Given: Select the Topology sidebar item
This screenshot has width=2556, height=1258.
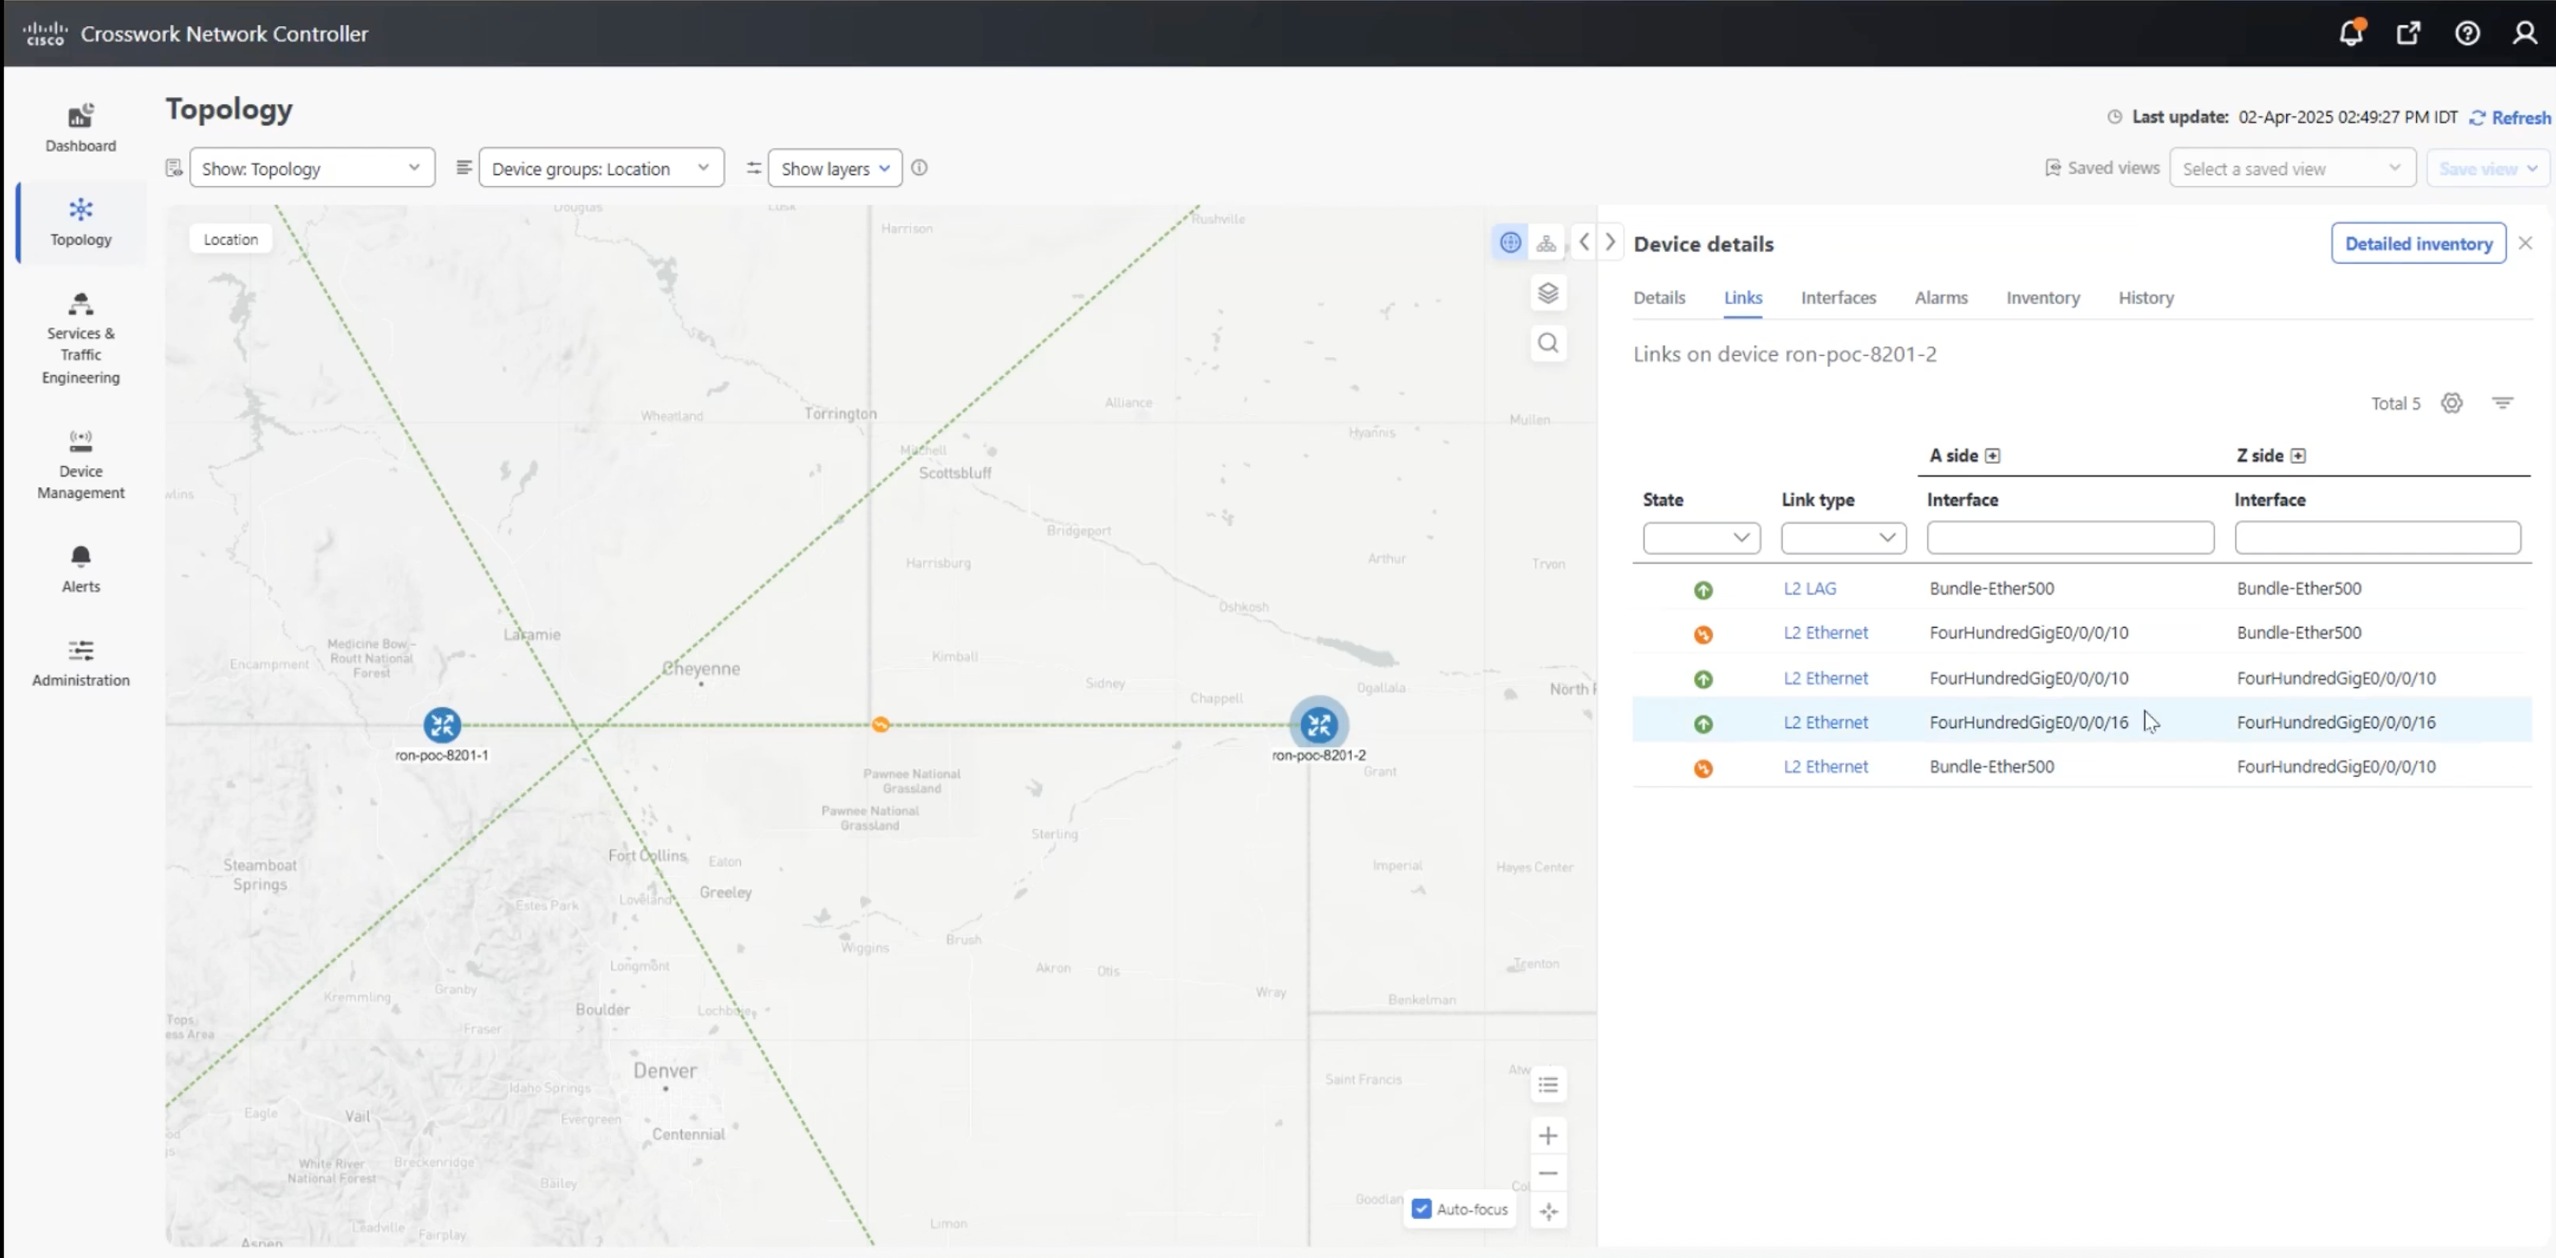Looking at the screenshot, I should 81,222.
